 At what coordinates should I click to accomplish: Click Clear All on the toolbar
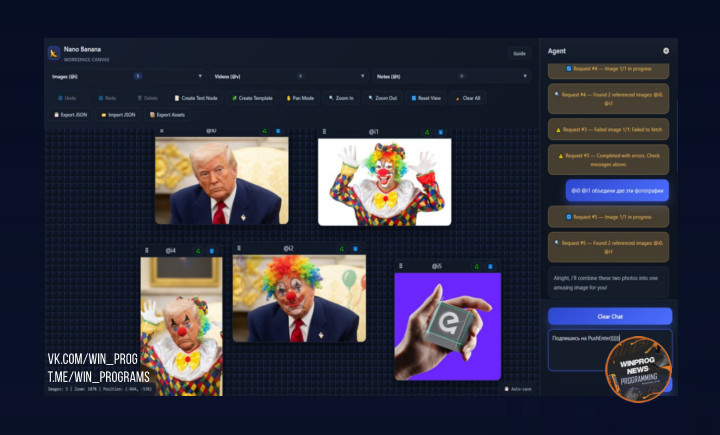tap(468, 98)
